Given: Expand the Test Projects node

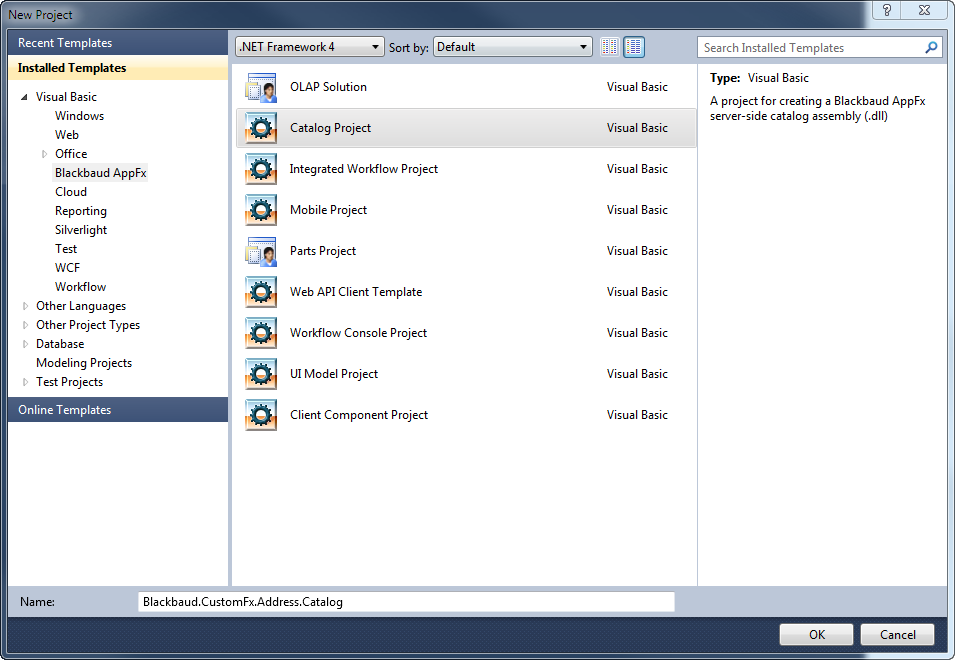Looking at the screenshot, I should point(25,382).
